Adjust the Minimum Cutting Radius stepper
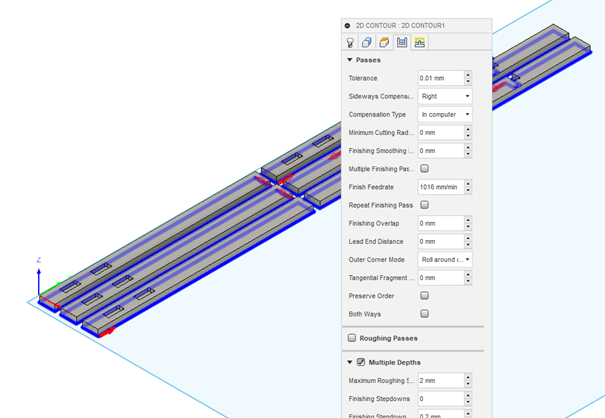This screenshot has height=418, width=605. [468, 132]
